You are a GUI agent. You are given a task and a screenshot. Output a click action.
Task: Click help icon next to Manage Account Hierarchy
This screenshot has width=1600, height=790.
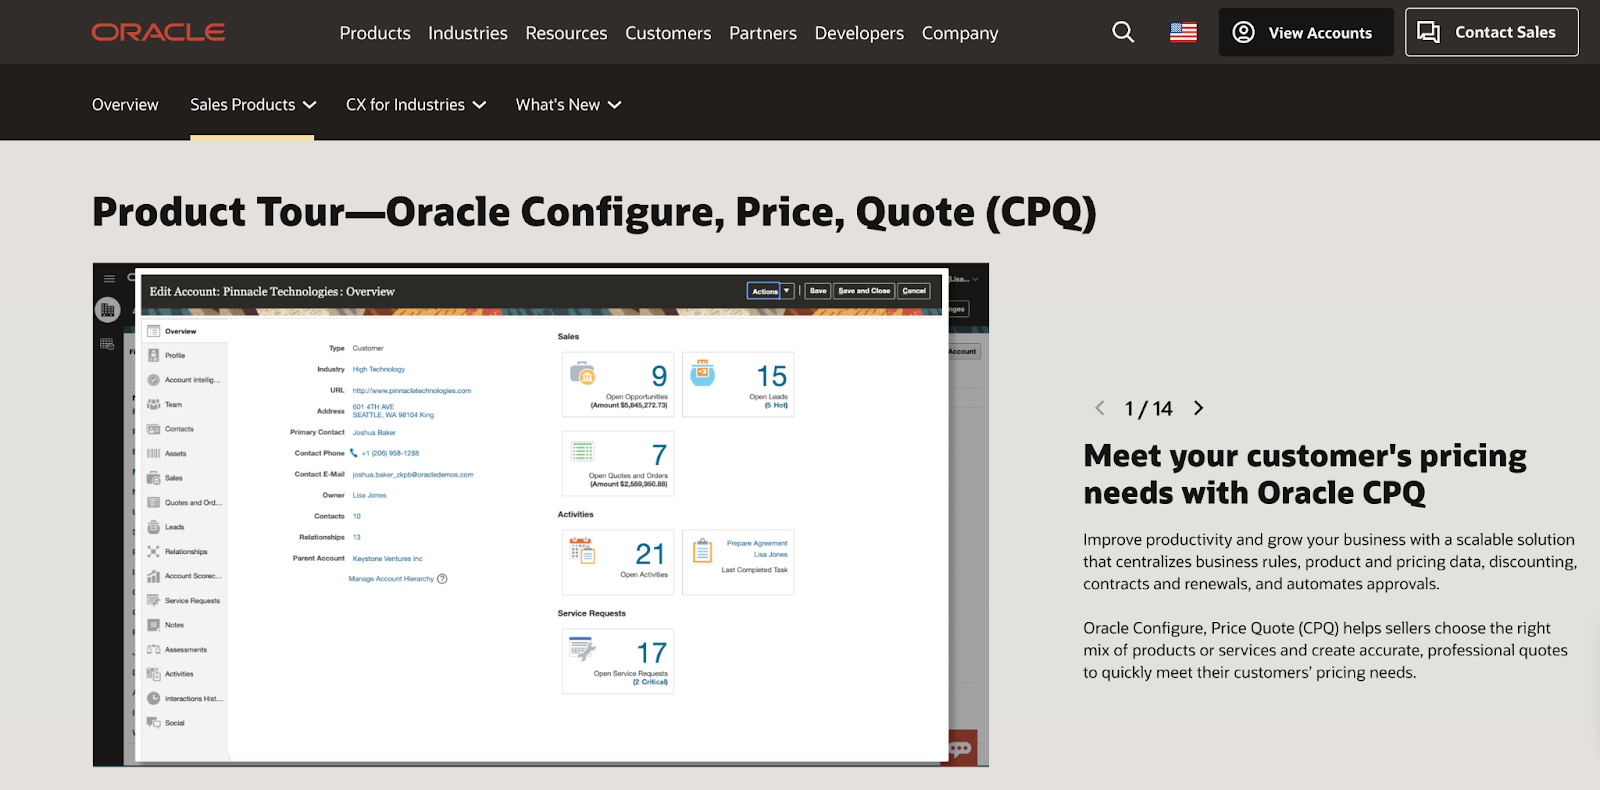[x=442, y=579]
